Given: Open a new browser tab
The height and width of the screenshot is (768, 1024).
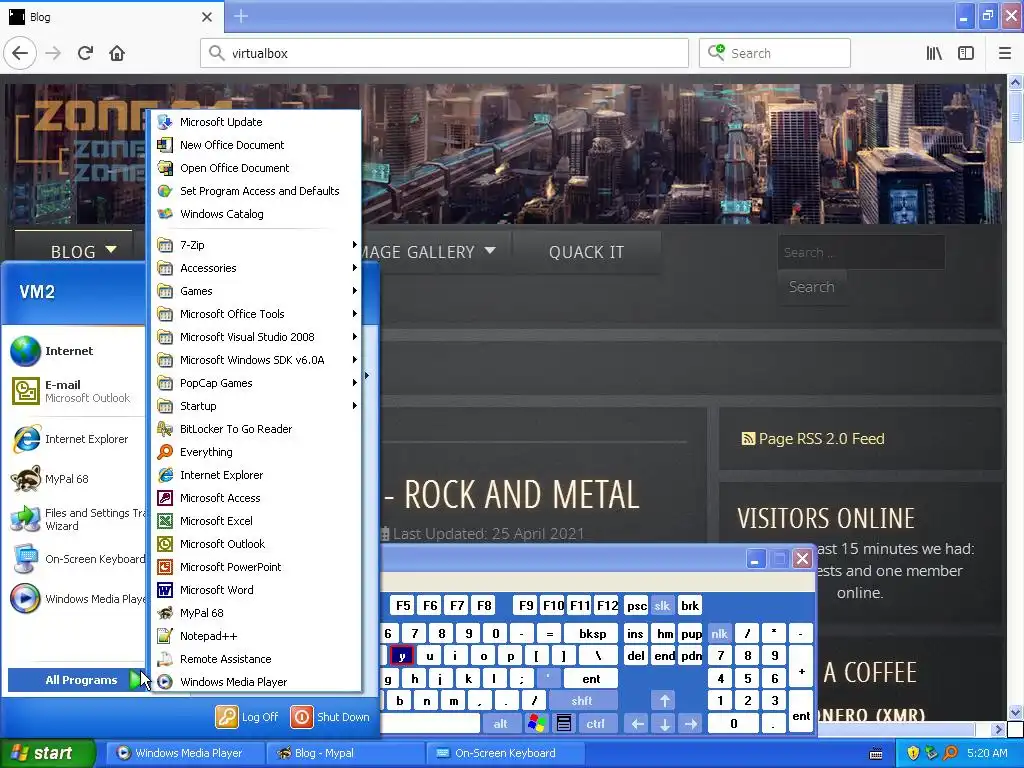Looking at the screenshot, I should pos(240,16).
